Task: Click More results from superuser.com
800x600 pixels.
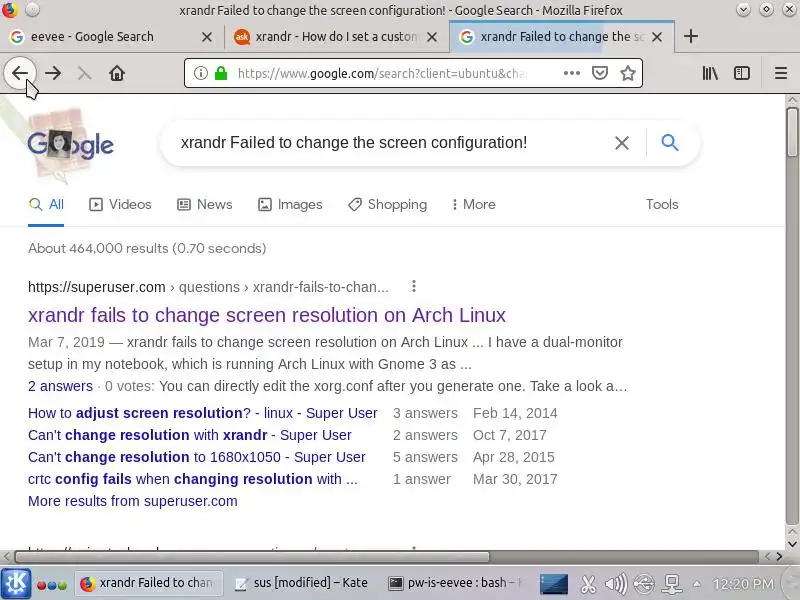Action: (133, 501)
